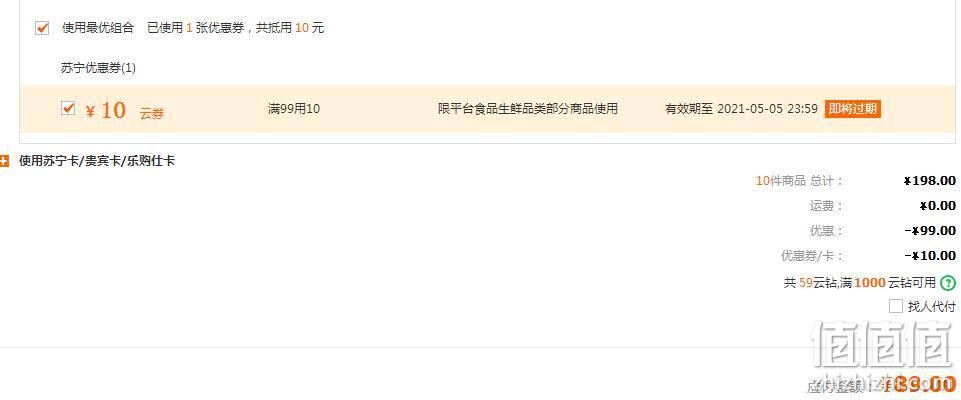Open the green question mark help icon
This screenshot has width=961, height=400.
coord(948,283)
